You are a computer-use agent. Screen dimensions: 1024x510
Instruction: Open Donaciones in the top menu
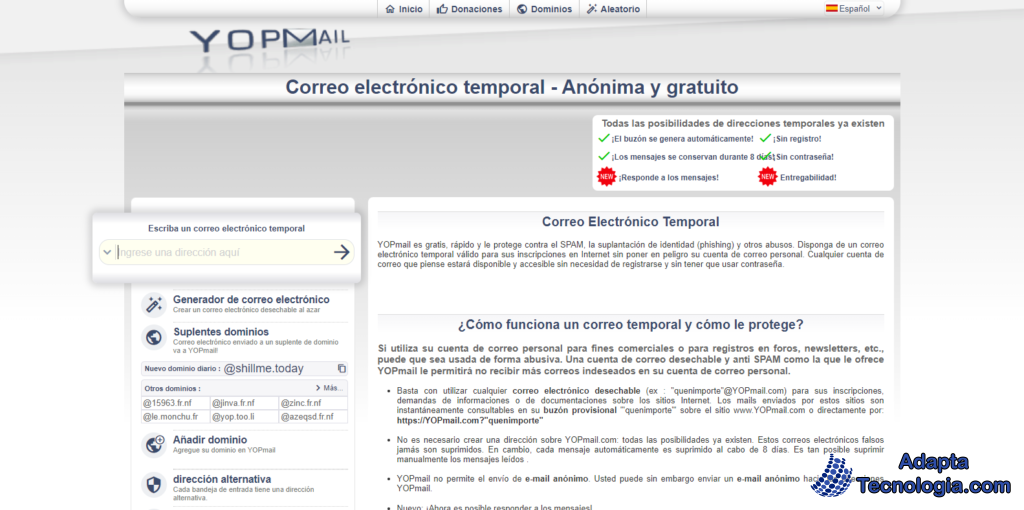pyautogui.click(x=469, y=9)
